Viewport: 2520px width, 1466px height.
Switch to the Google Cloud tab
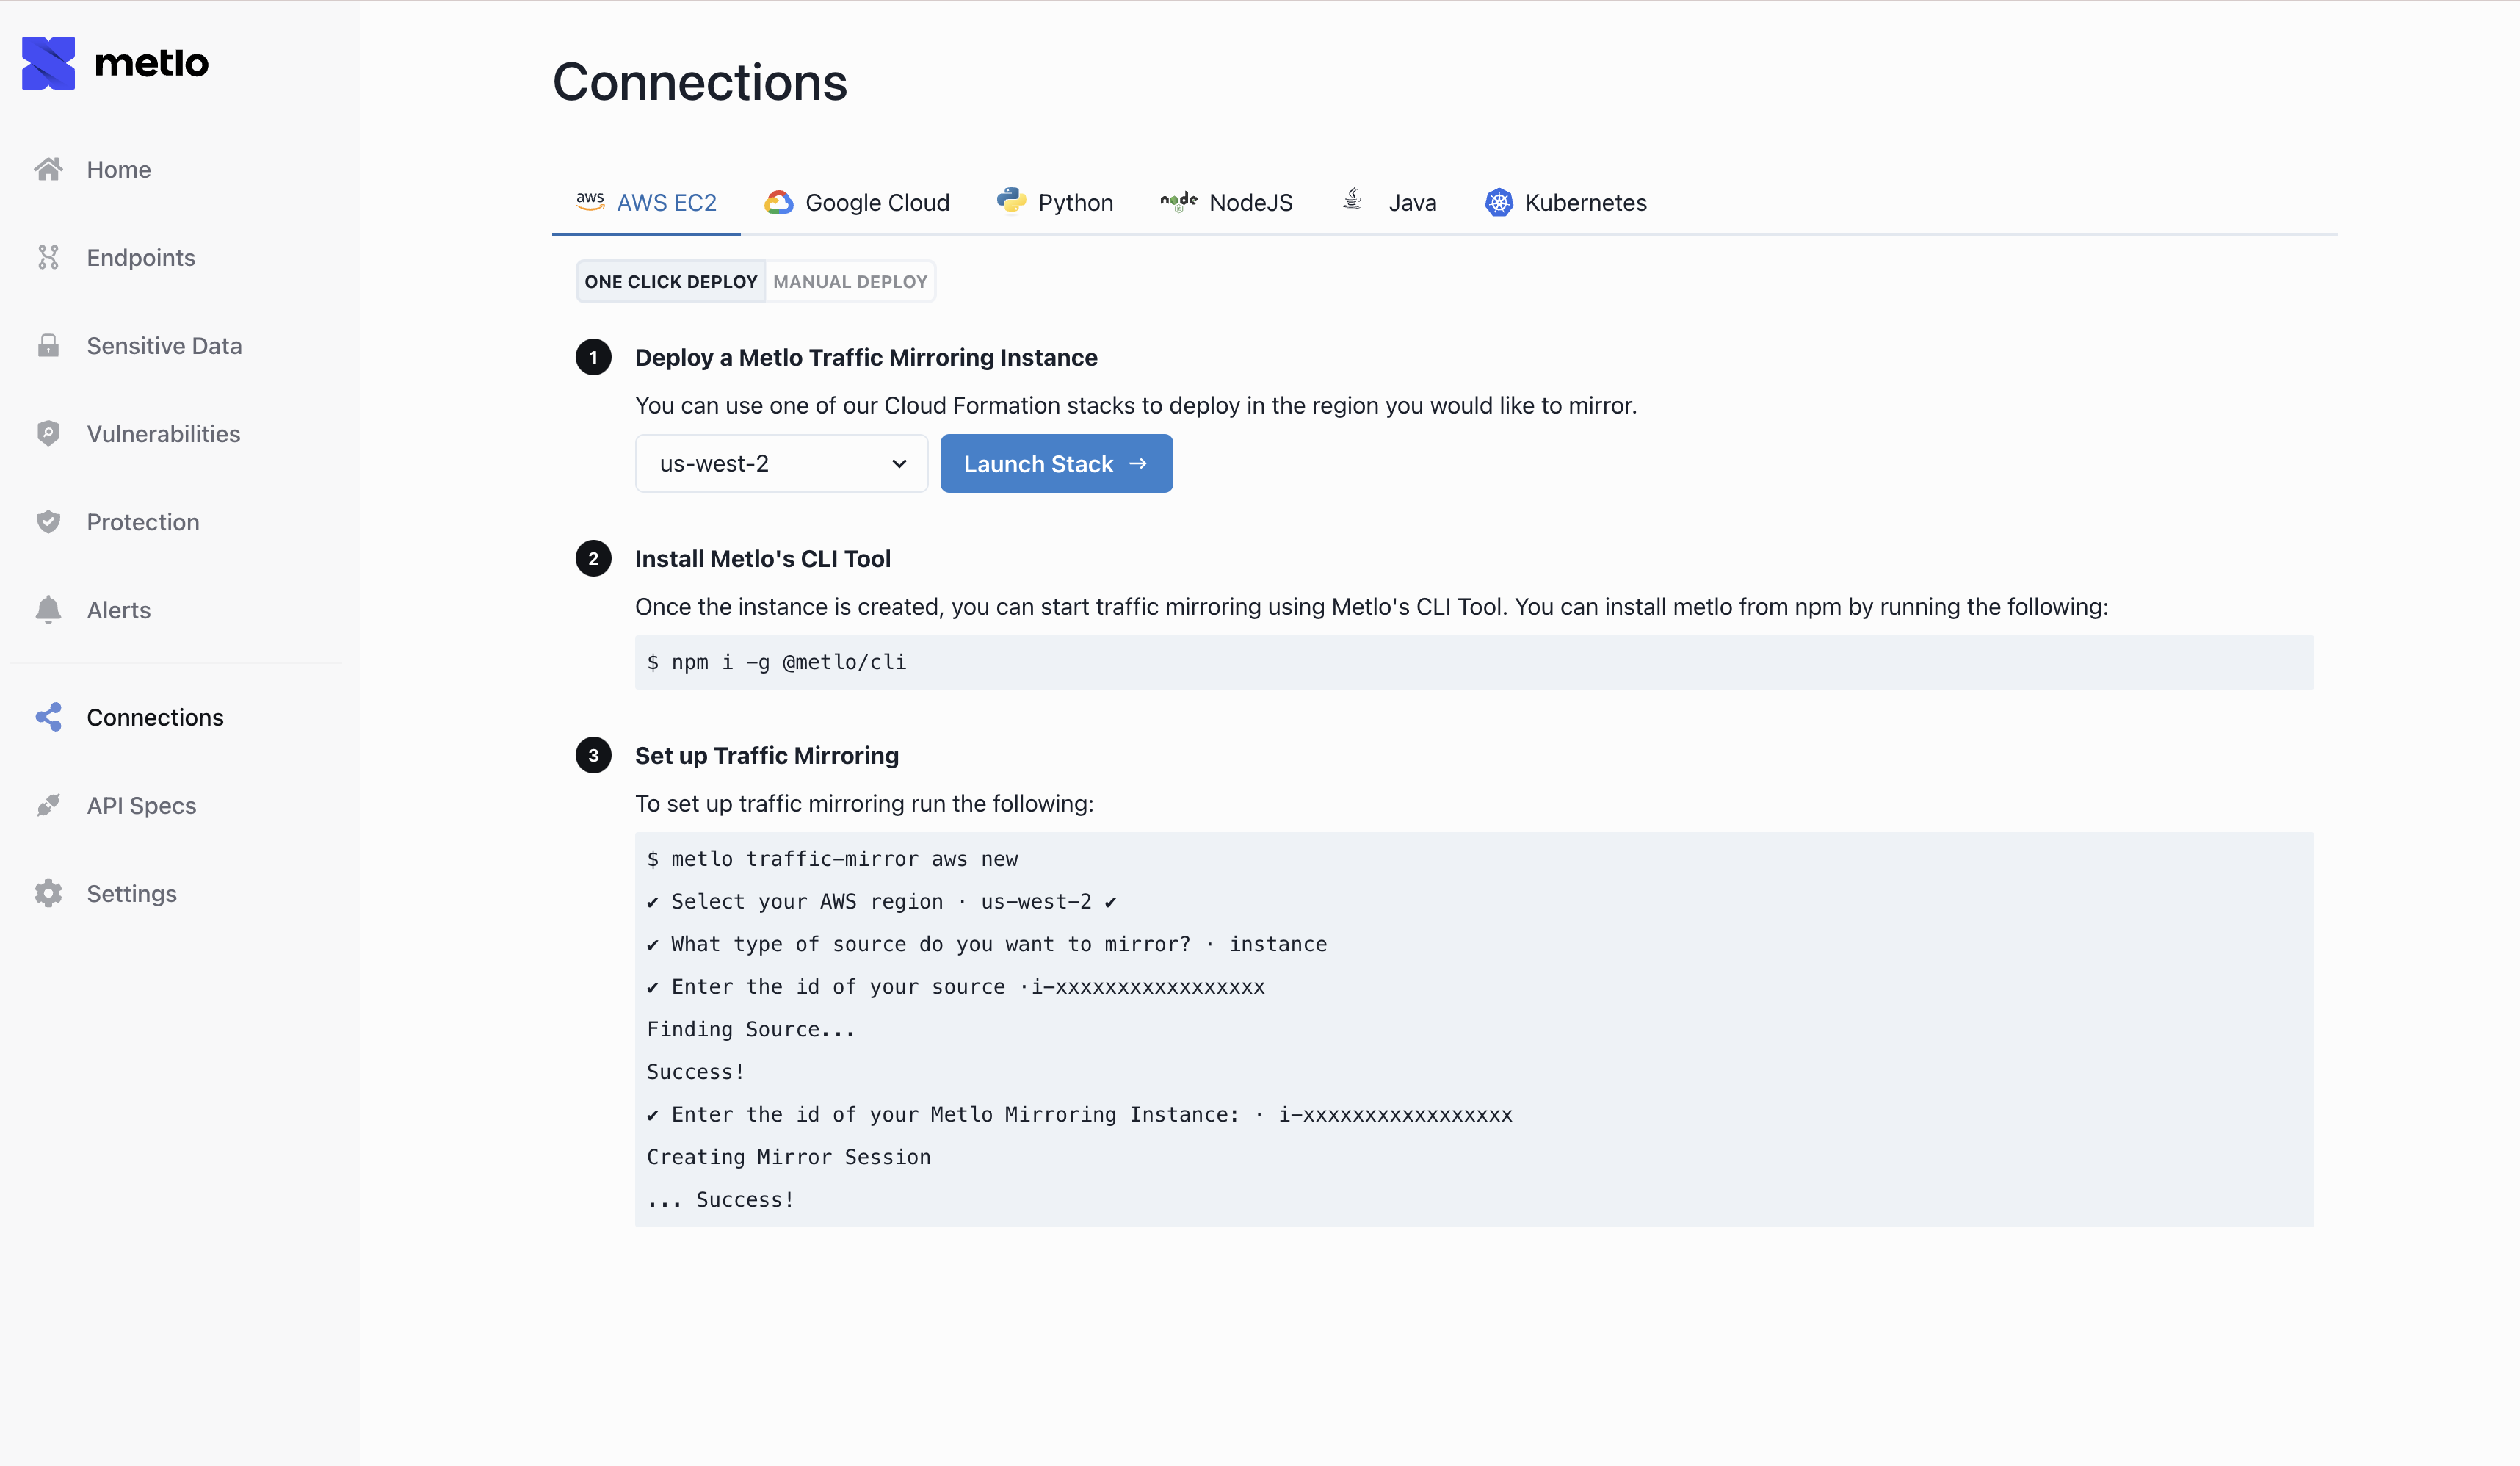[857, 202]
